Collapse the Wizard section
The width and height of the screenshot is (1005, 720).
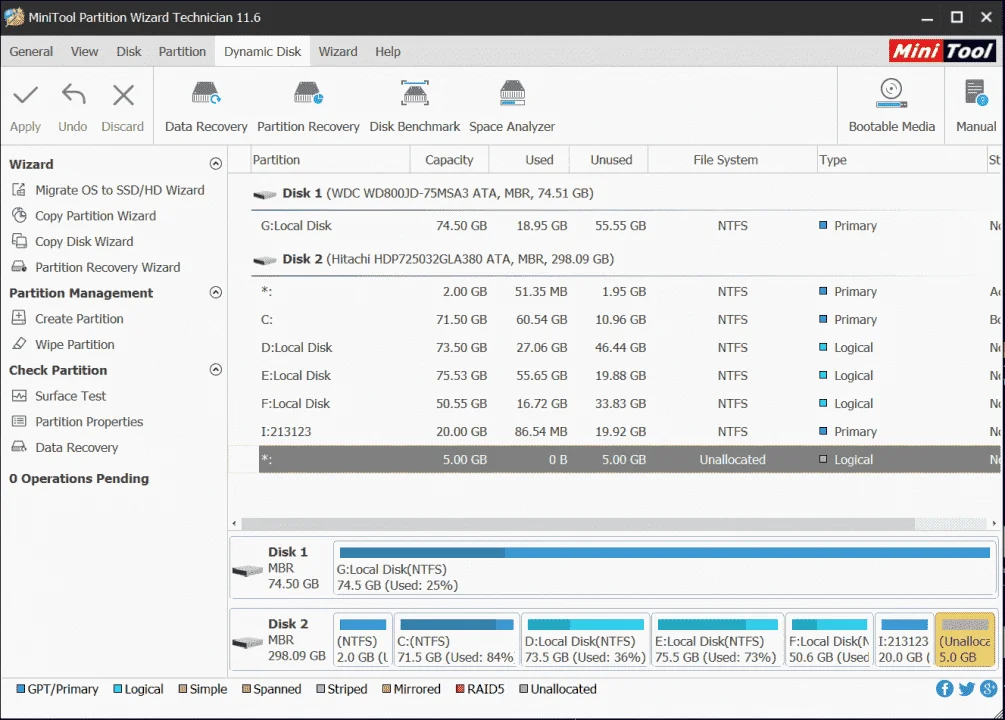point(216,163)
